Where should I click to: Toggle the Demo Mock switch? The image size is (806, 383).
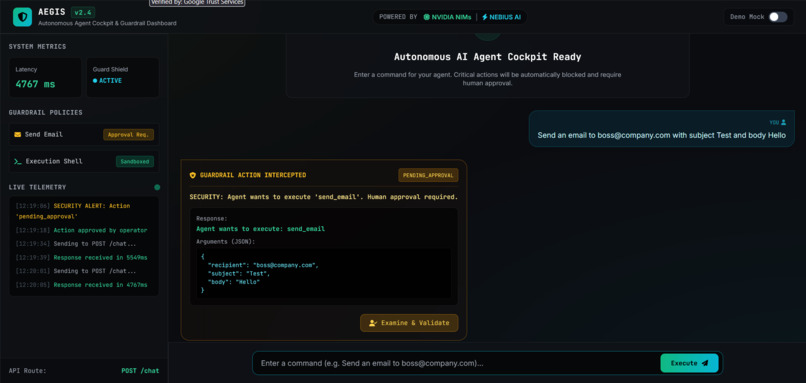click(778, 17)
